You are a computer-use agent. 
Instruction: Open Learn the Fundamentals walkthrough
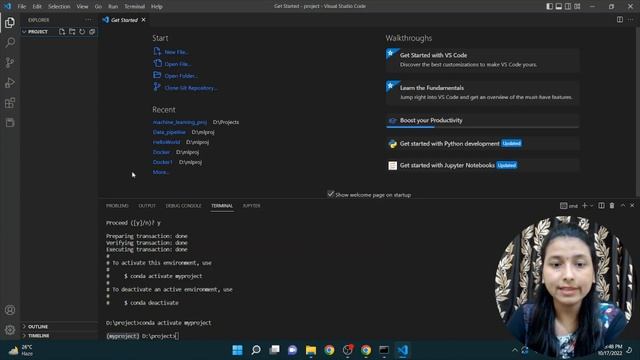point(482,92)
